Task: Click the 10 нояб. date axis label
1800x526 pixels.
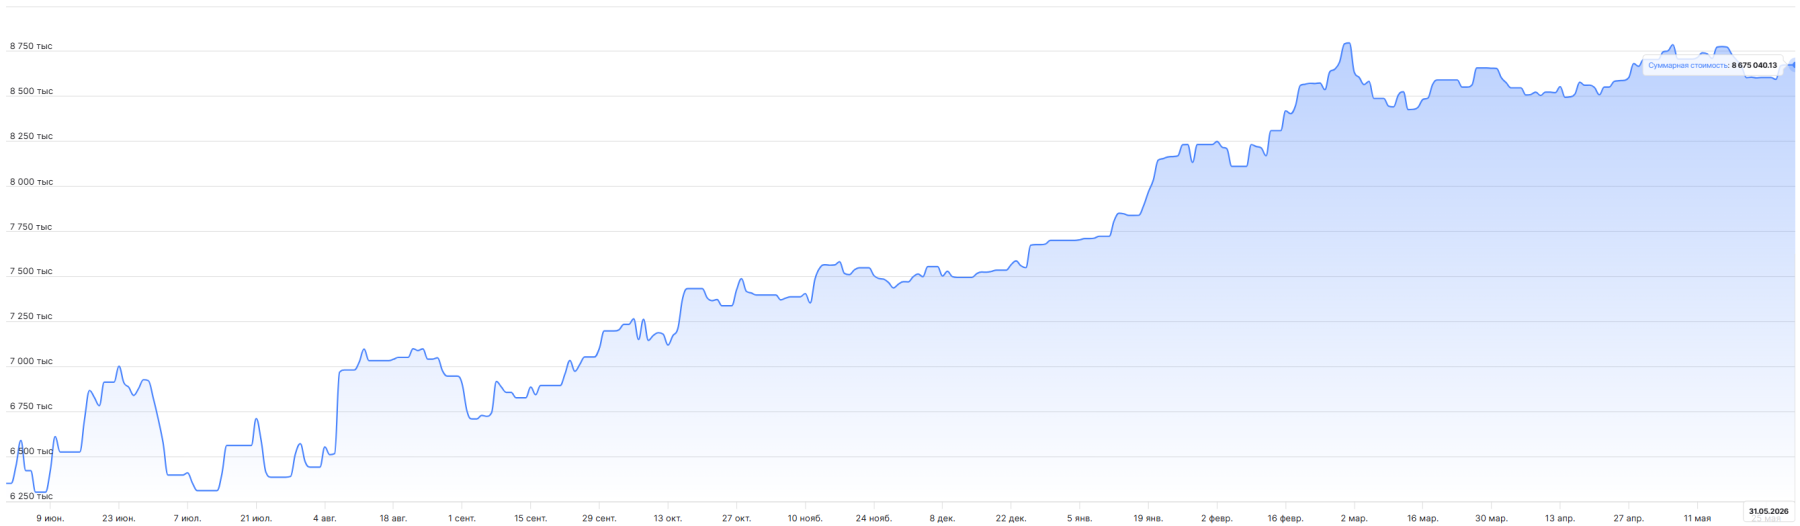Action: pos(805,518)
